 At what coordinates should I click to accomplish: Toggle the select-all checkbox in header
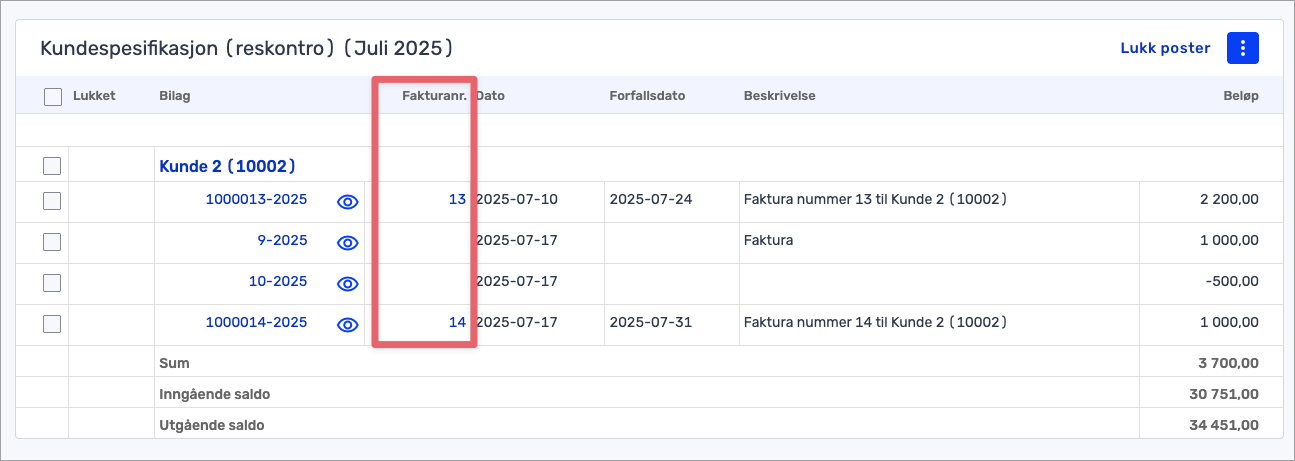coord(53,97)
